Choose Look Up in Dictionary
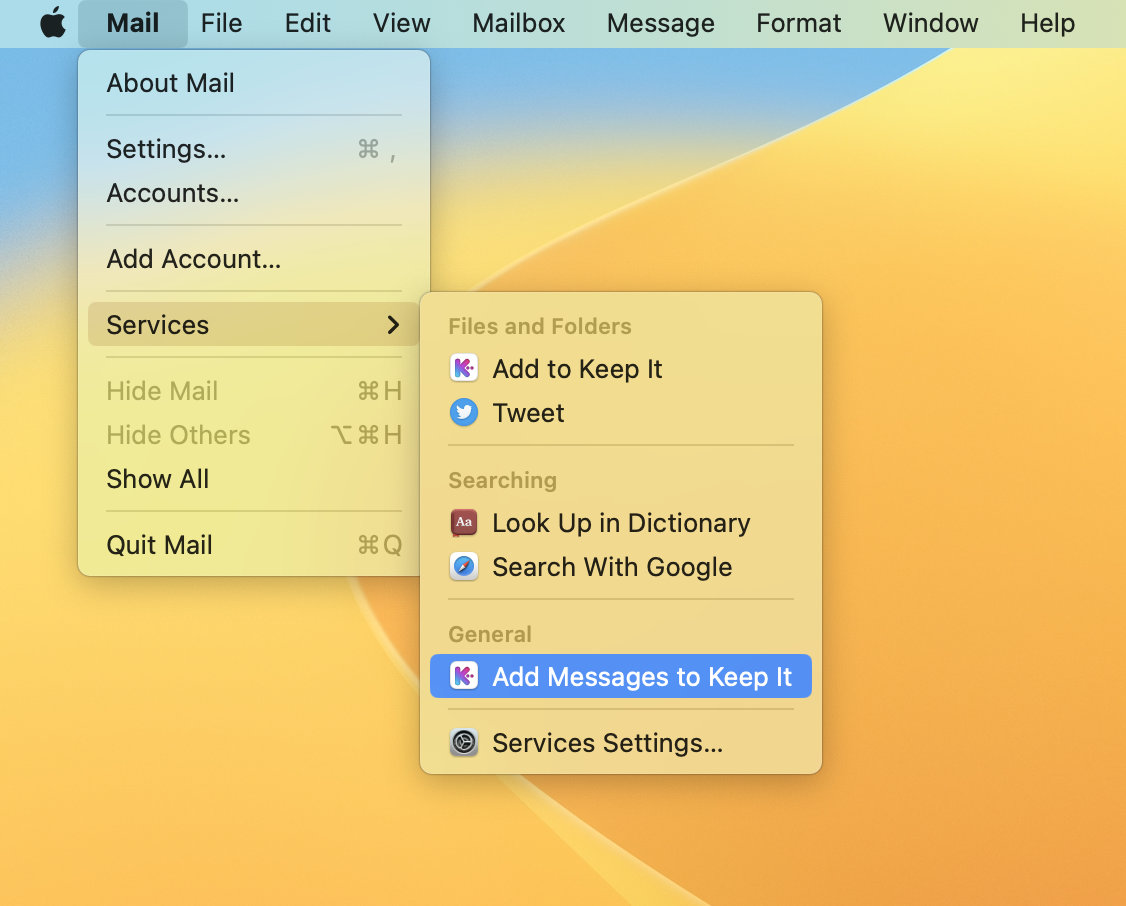This screenshot has width=1126, height=906. [x=620, y=523]
